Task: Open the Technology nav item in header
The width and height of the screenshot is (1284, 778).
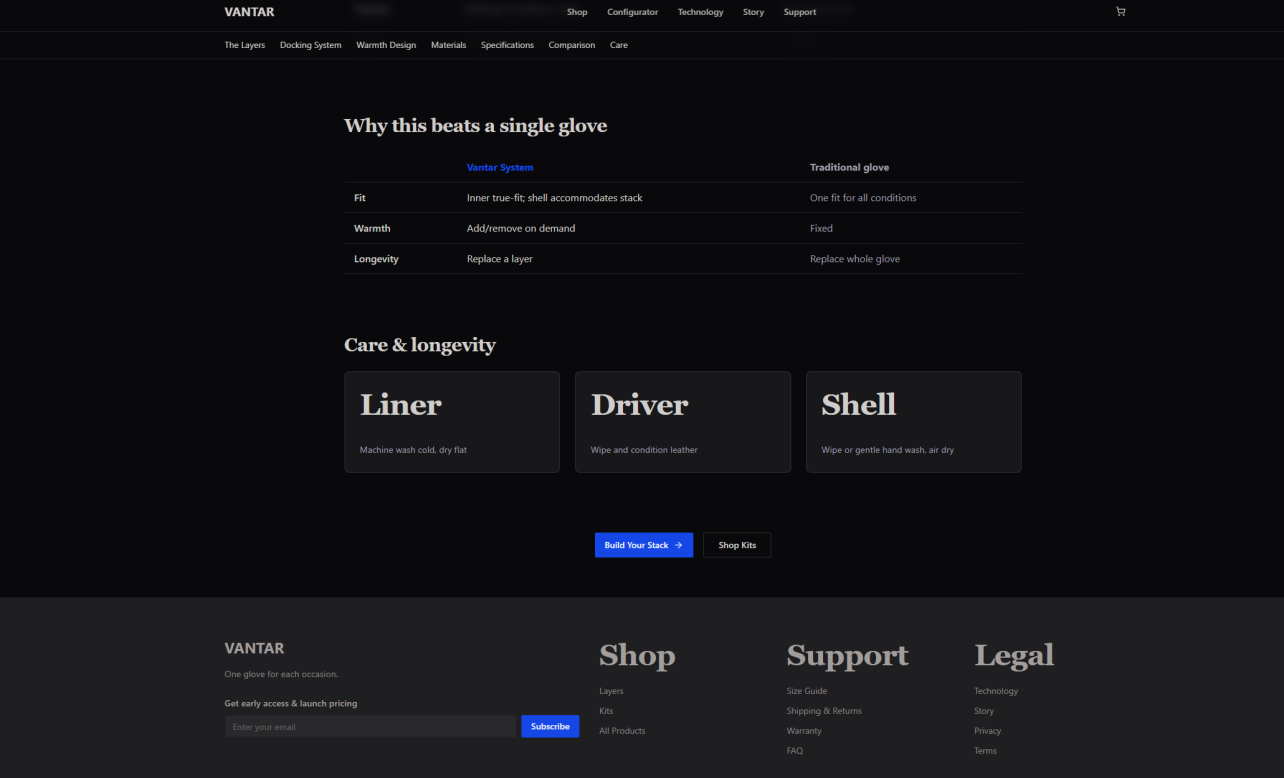Action: click(x=700, y=12)
